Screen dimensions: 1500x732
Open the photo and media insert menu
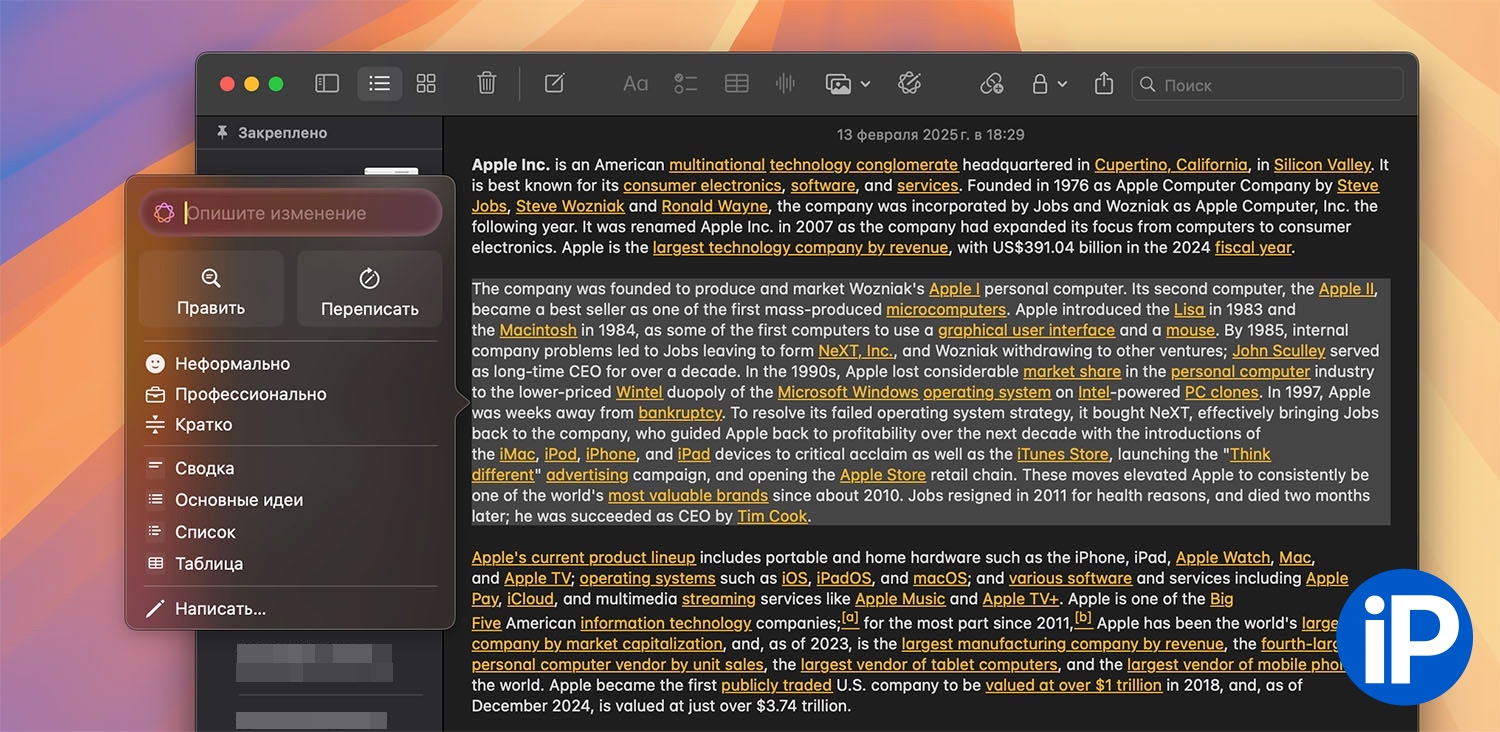click(x=848, y=84)
